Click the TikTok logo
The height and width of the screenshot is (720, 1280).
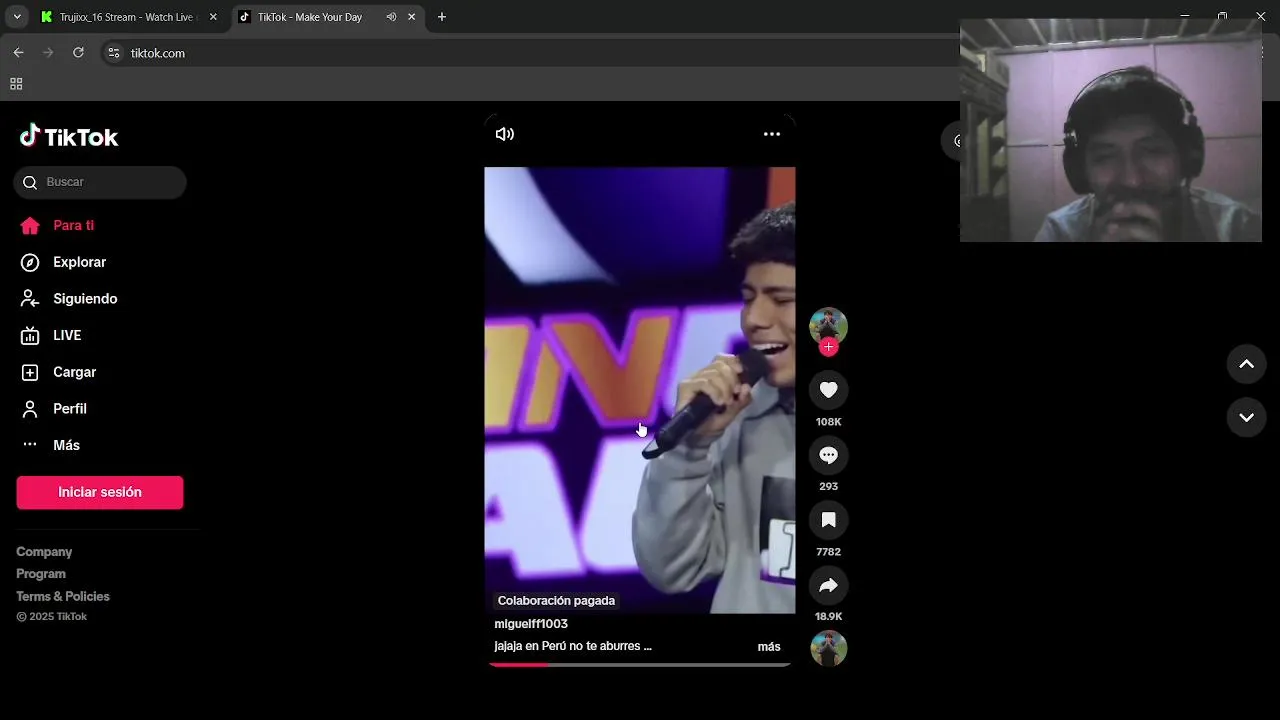point(69,137)
